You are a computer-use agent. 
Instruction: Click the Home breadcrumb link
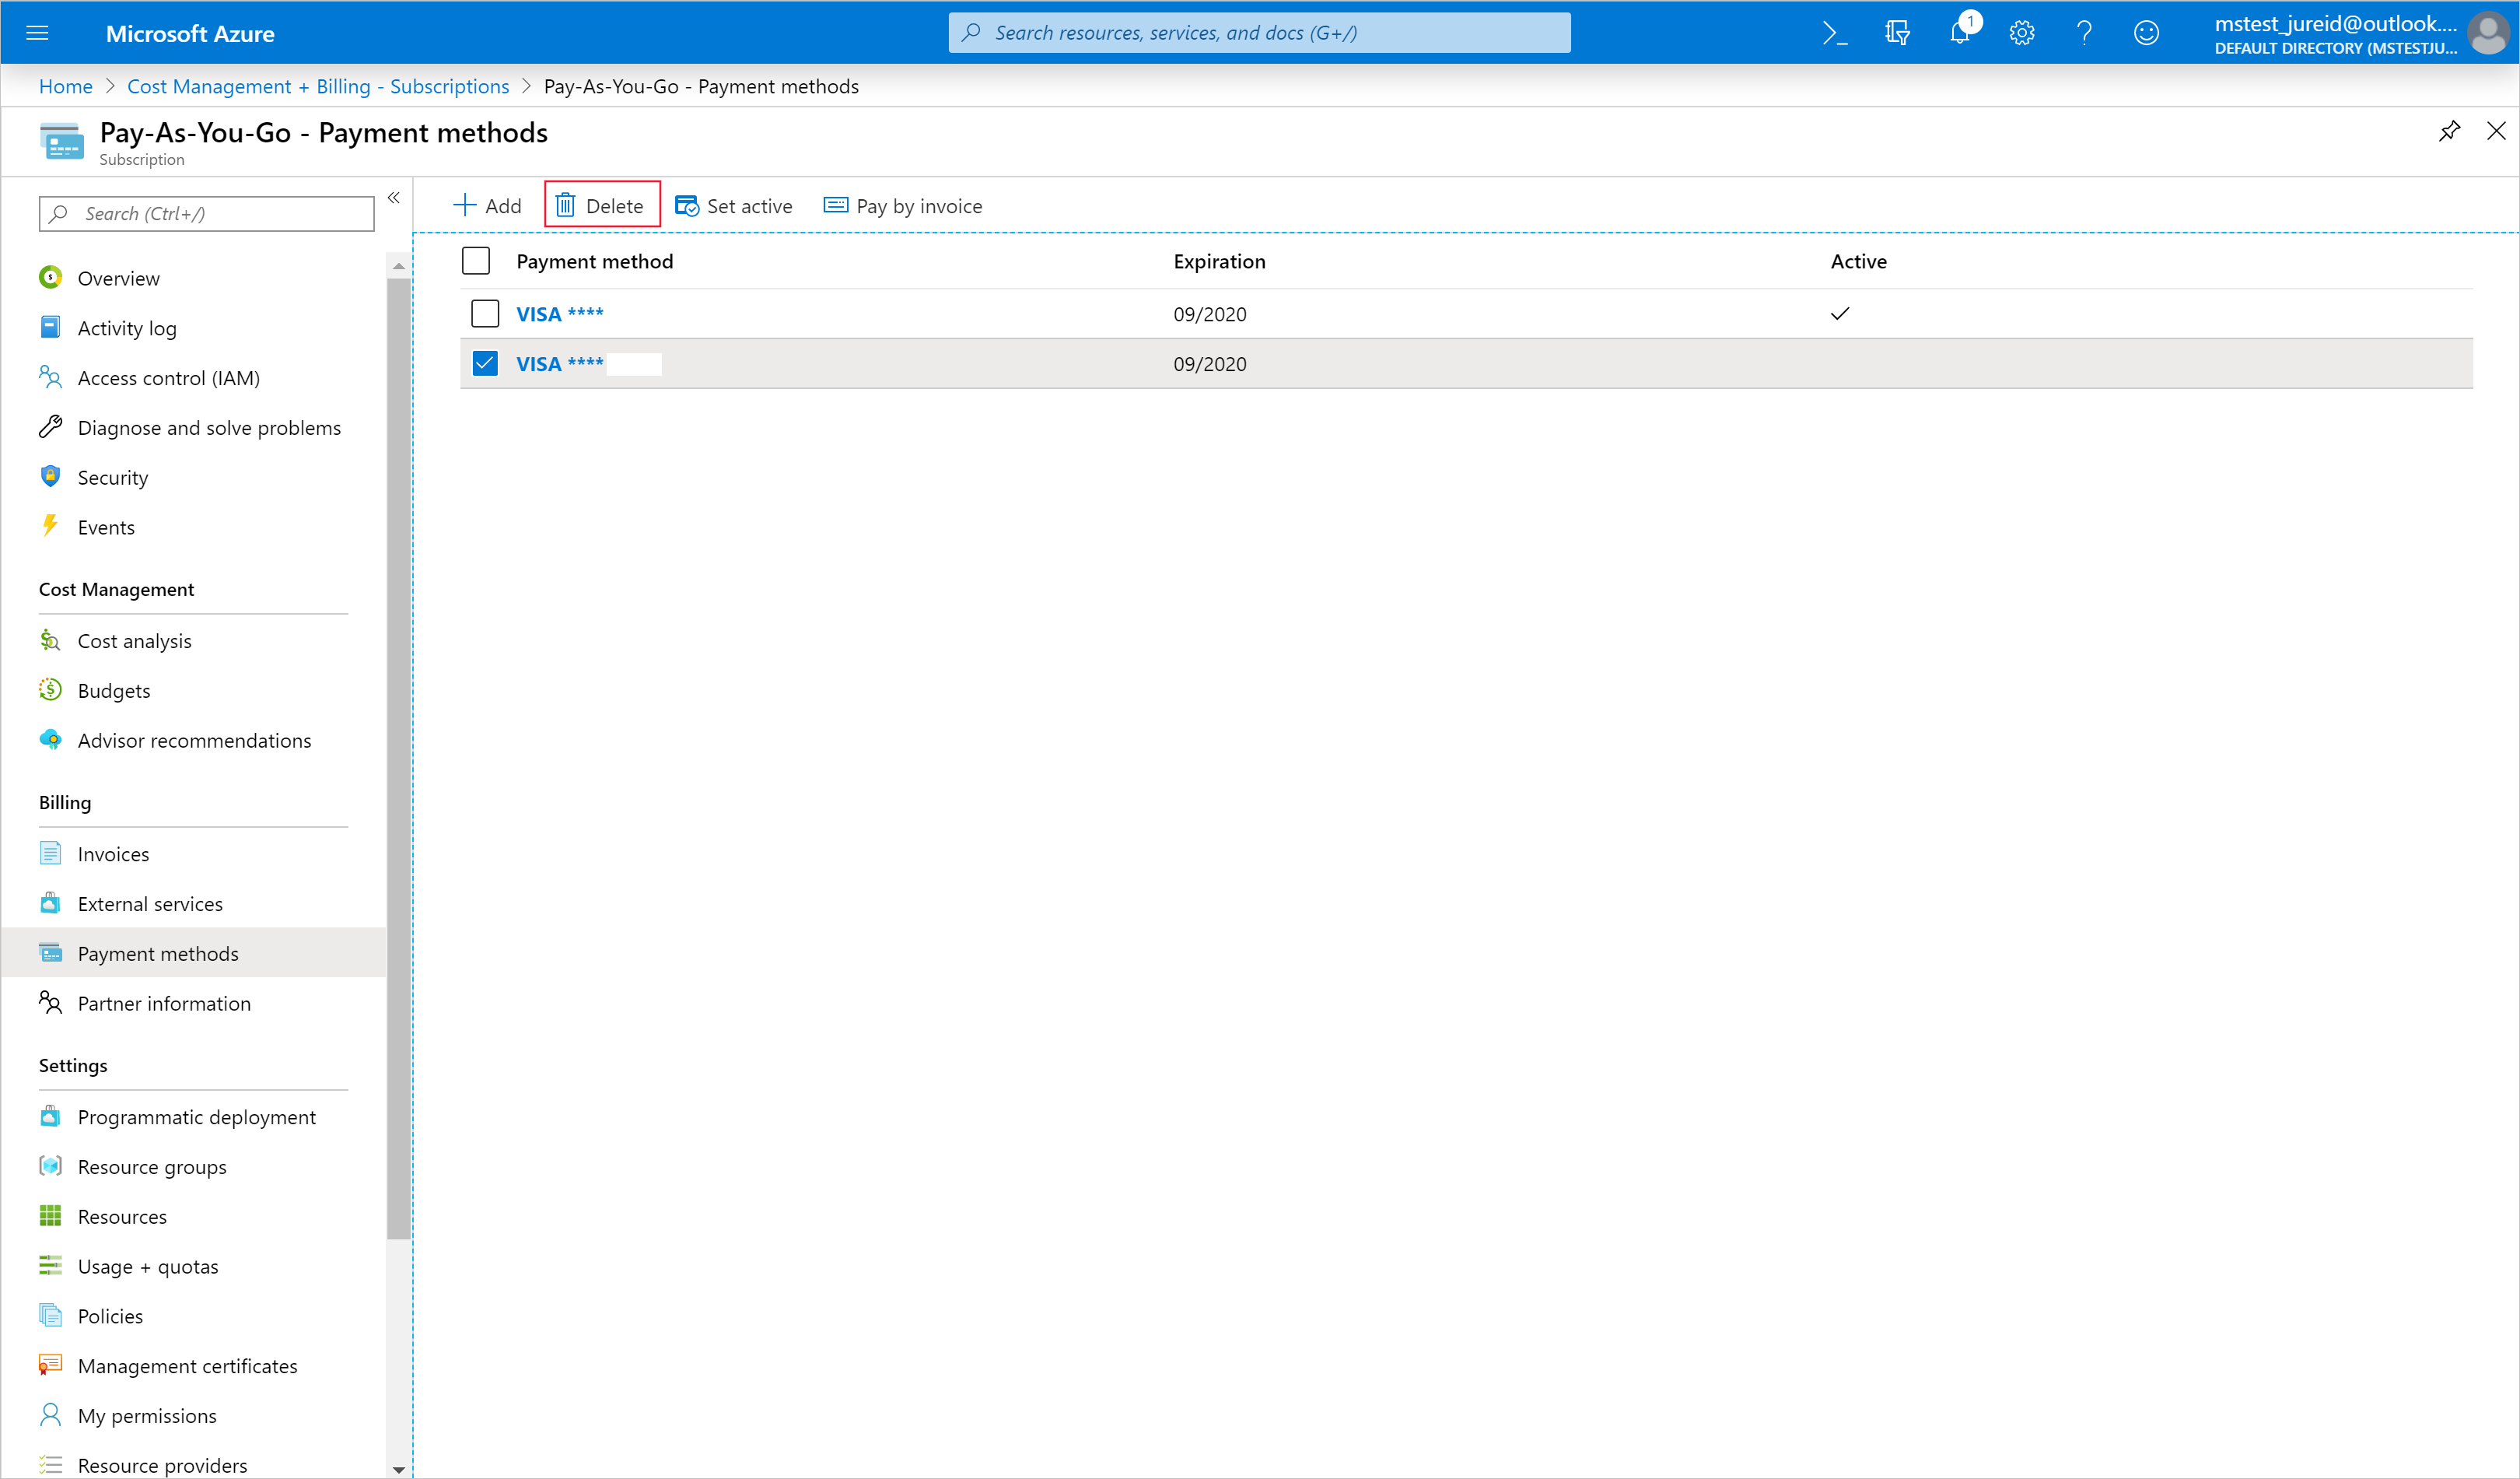tap(65, 86)
